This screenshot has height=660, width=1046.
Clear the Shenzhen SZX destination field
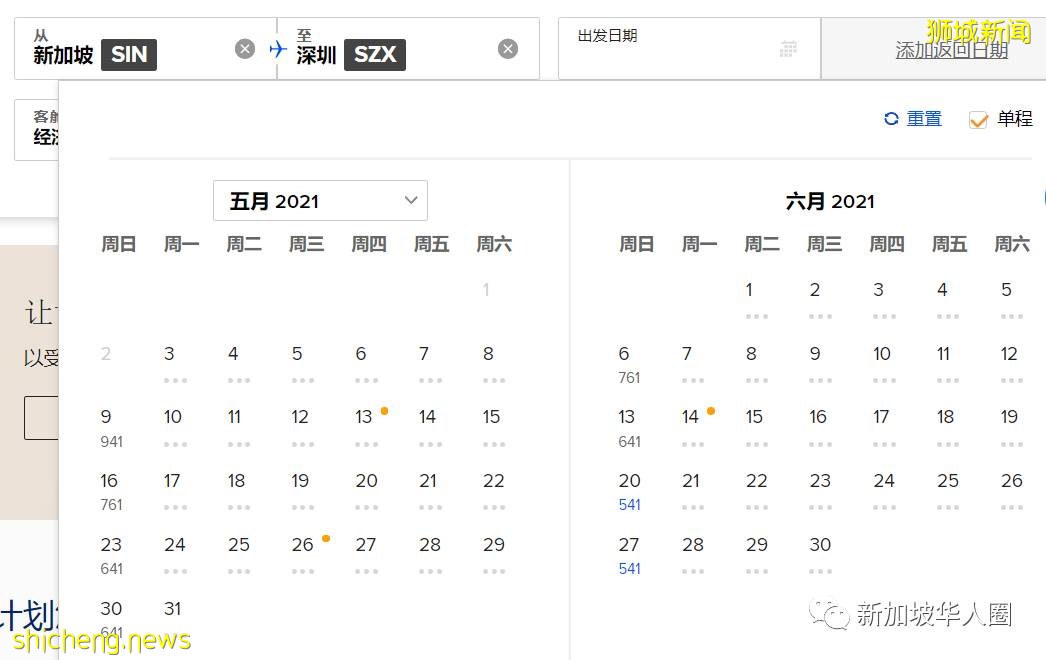tap(508, 48)
